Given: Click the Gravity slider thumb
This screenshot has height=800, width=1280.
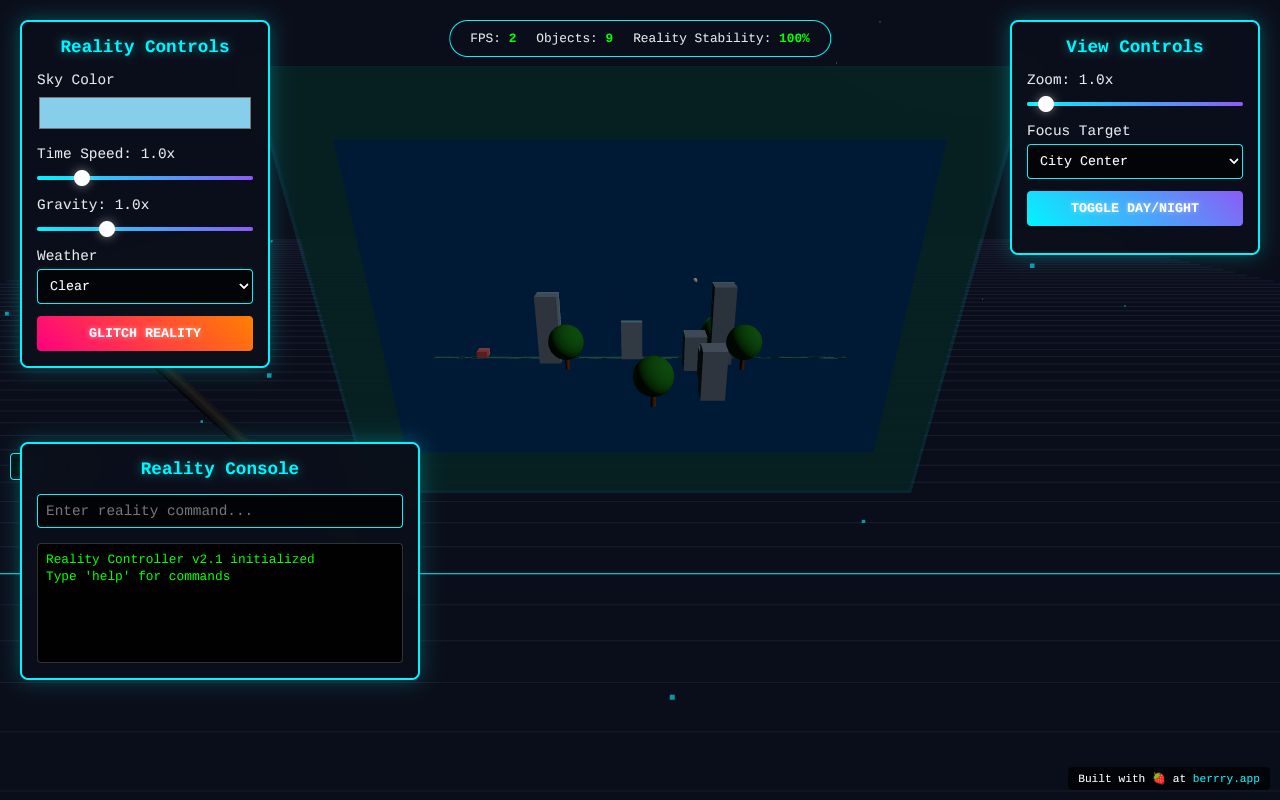Looking at the screenshot, I should [x=107, y=229].
